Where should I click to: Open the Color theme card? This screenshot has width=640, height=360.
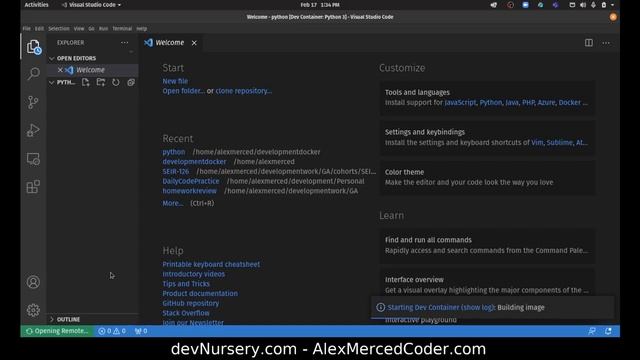click(x=487, y=177)
